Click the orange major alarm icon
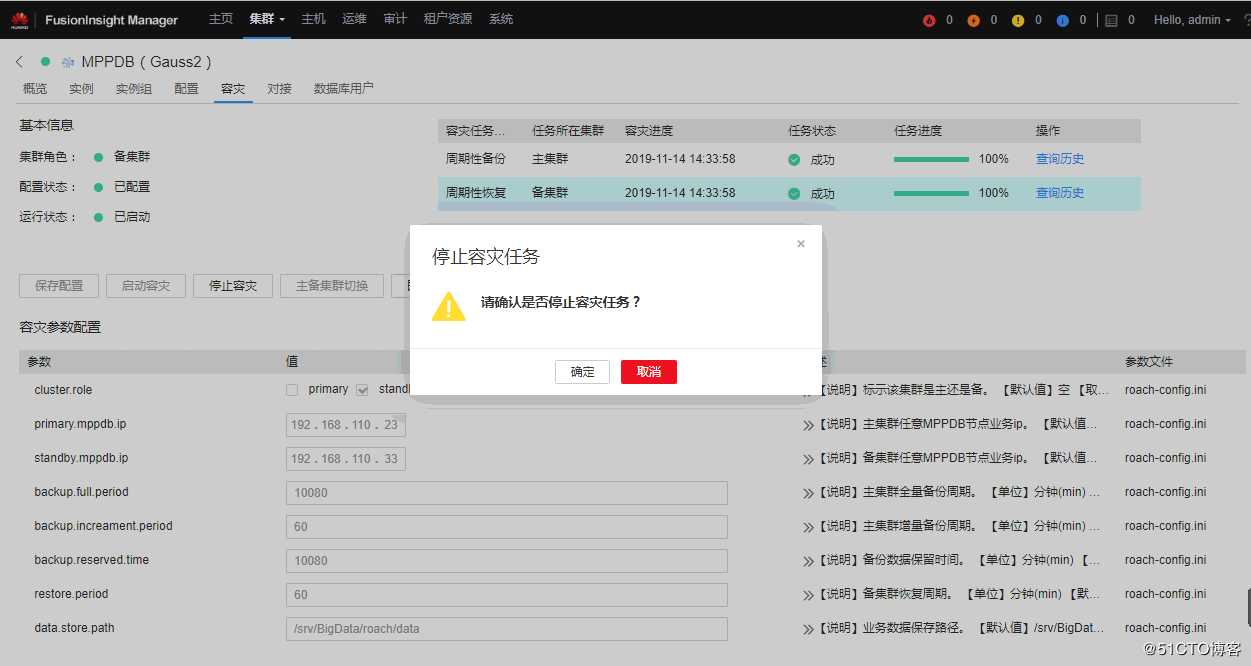Viewport: 1251px width, 666px height. pos(974,18)
